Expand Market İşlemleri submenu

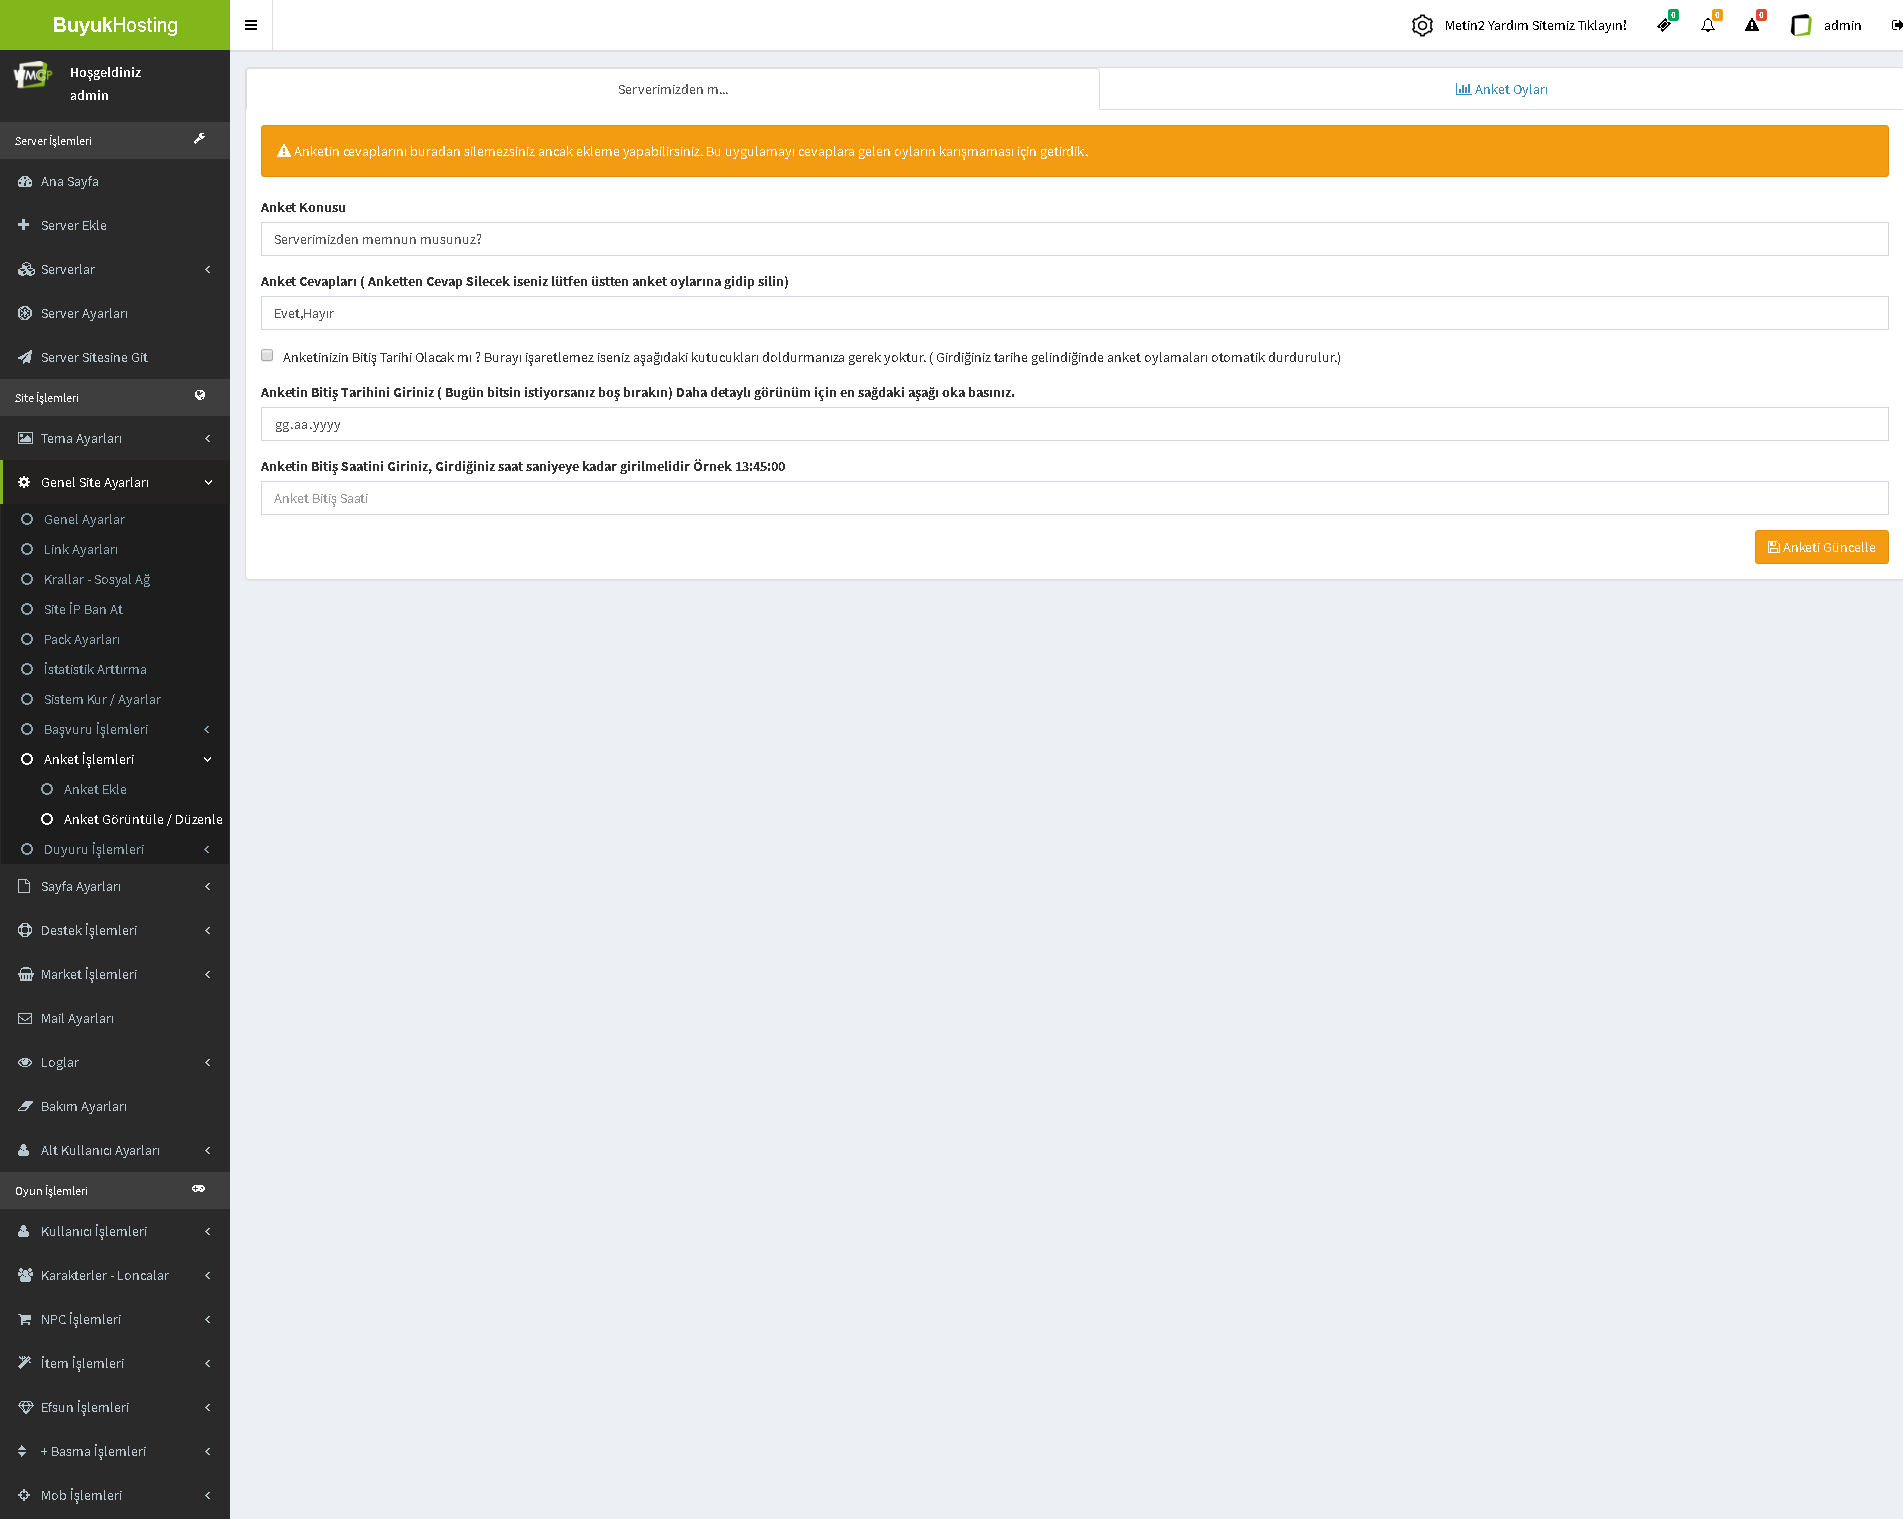pyautogui.click(x=114, y=974)
